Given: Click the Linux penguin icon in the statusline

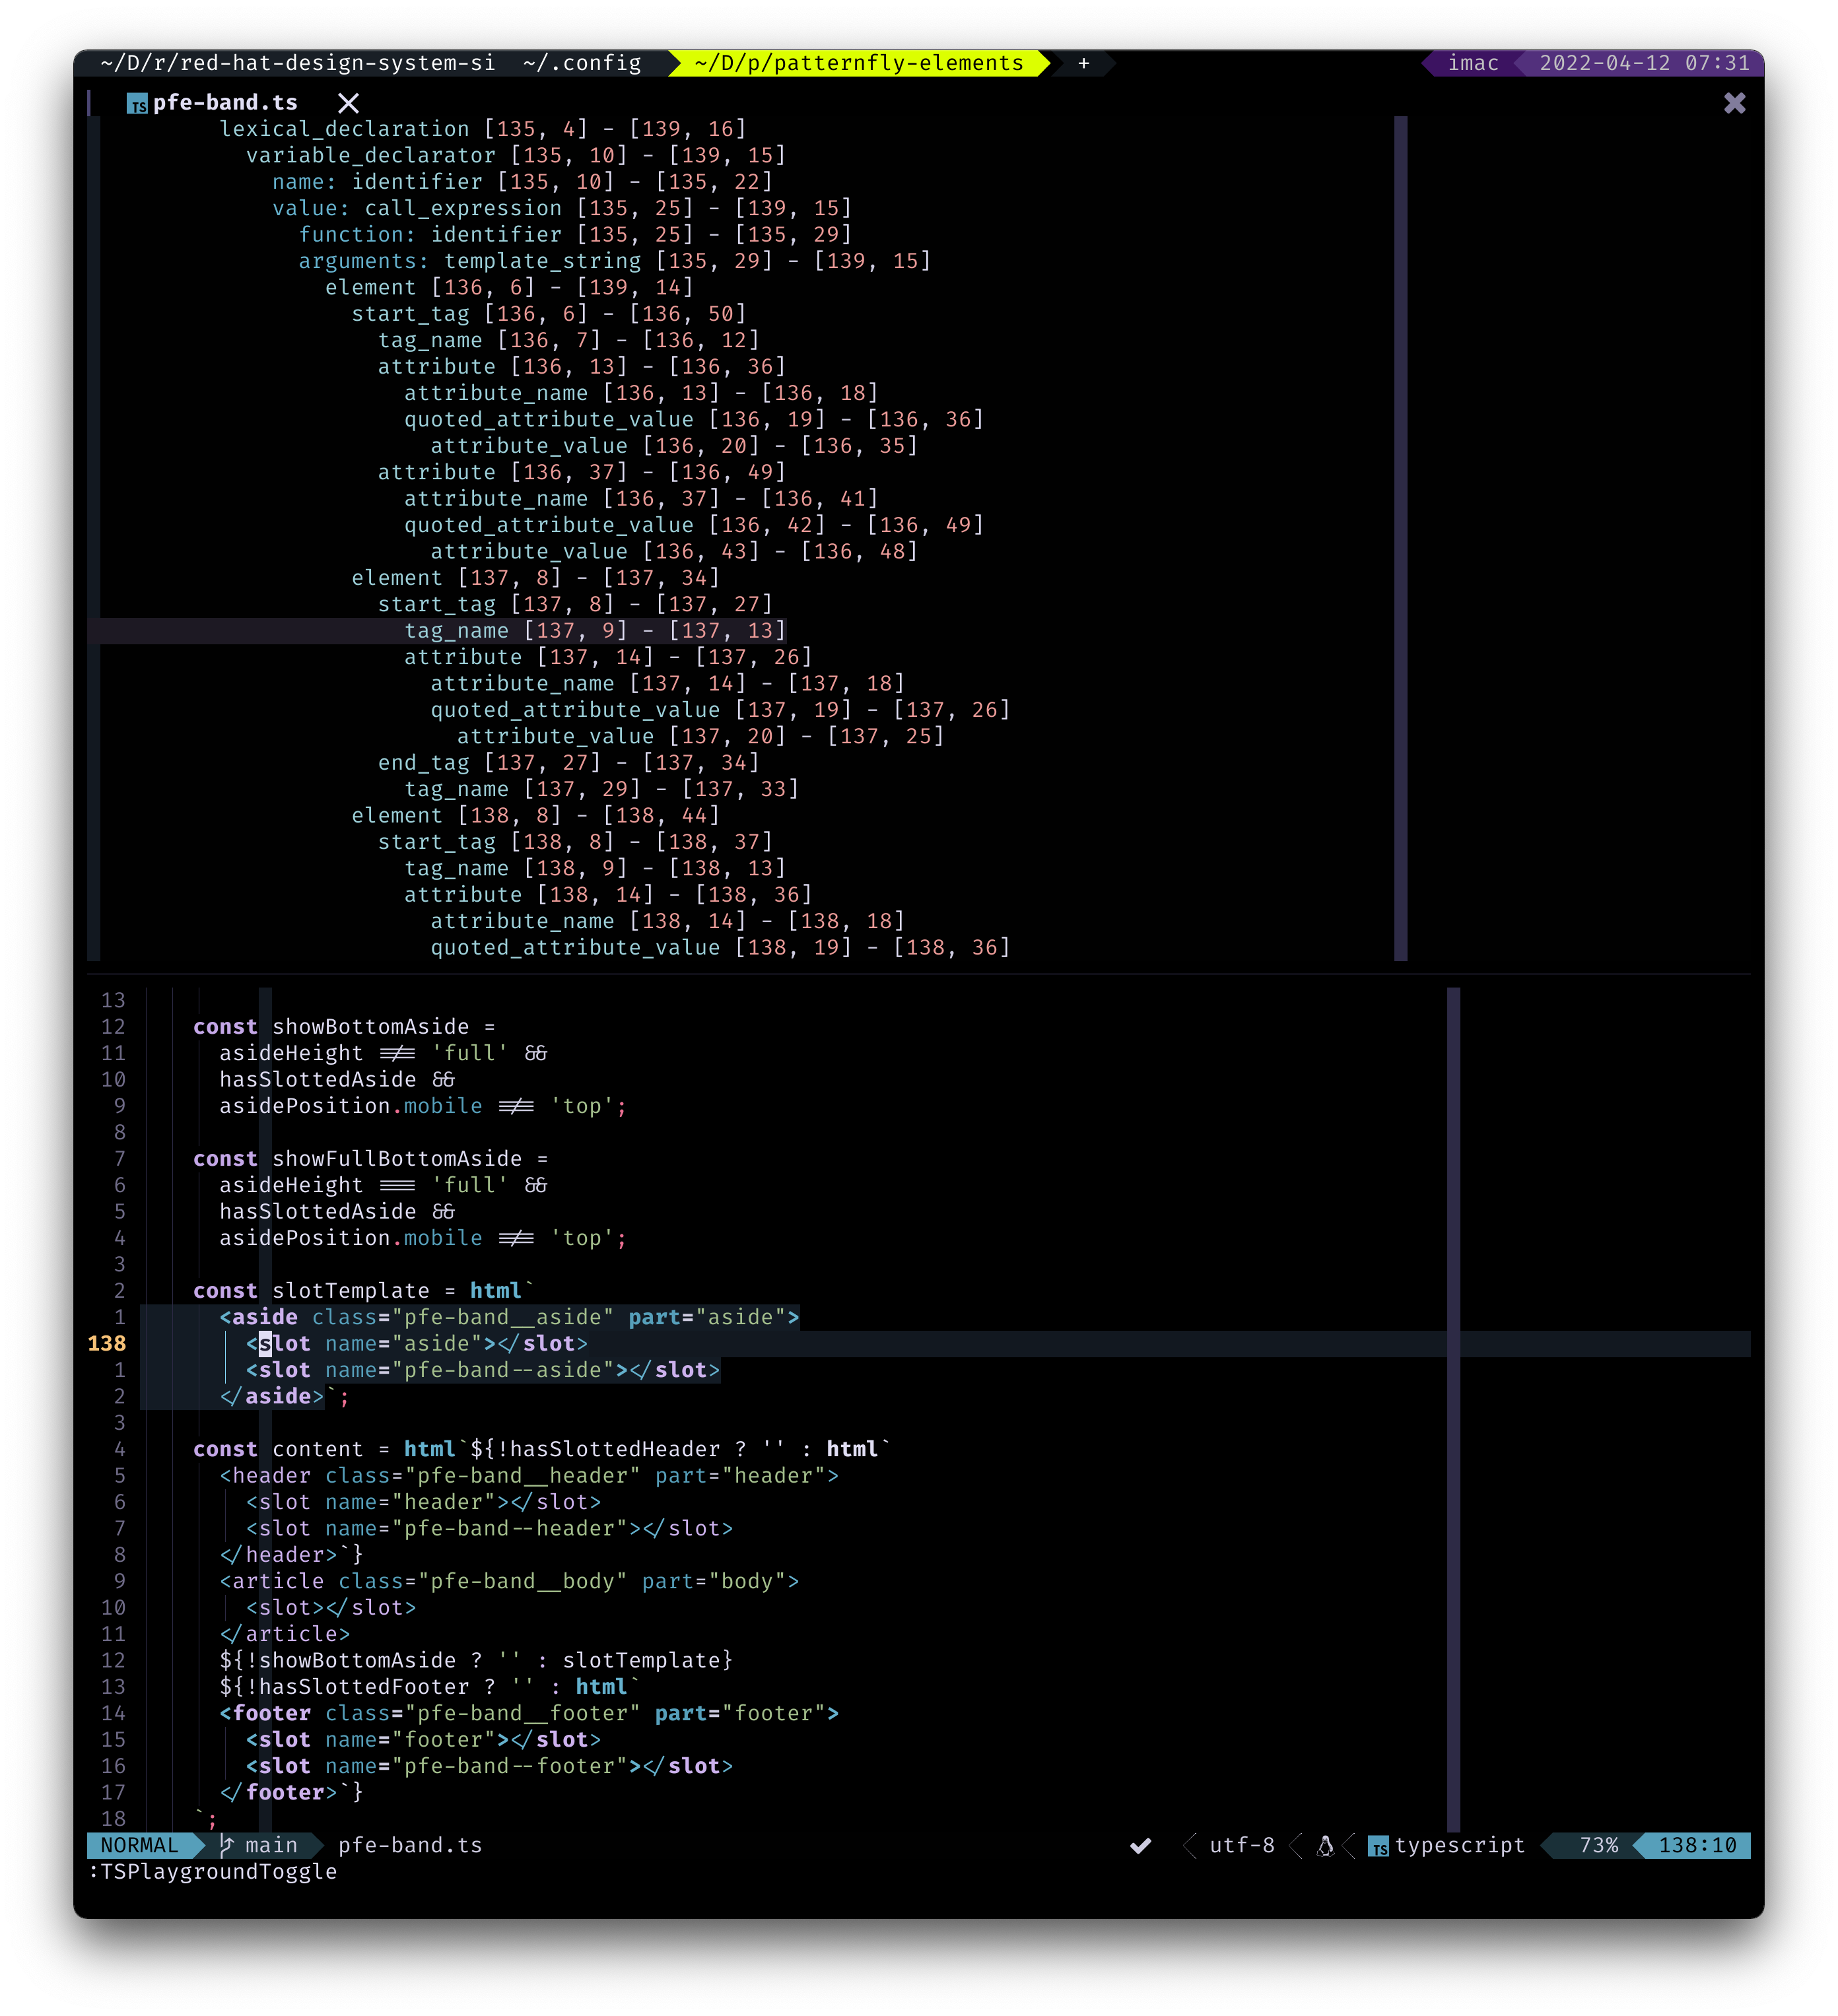Looking at the screenshot, I should click(x=1325, y=1846).
